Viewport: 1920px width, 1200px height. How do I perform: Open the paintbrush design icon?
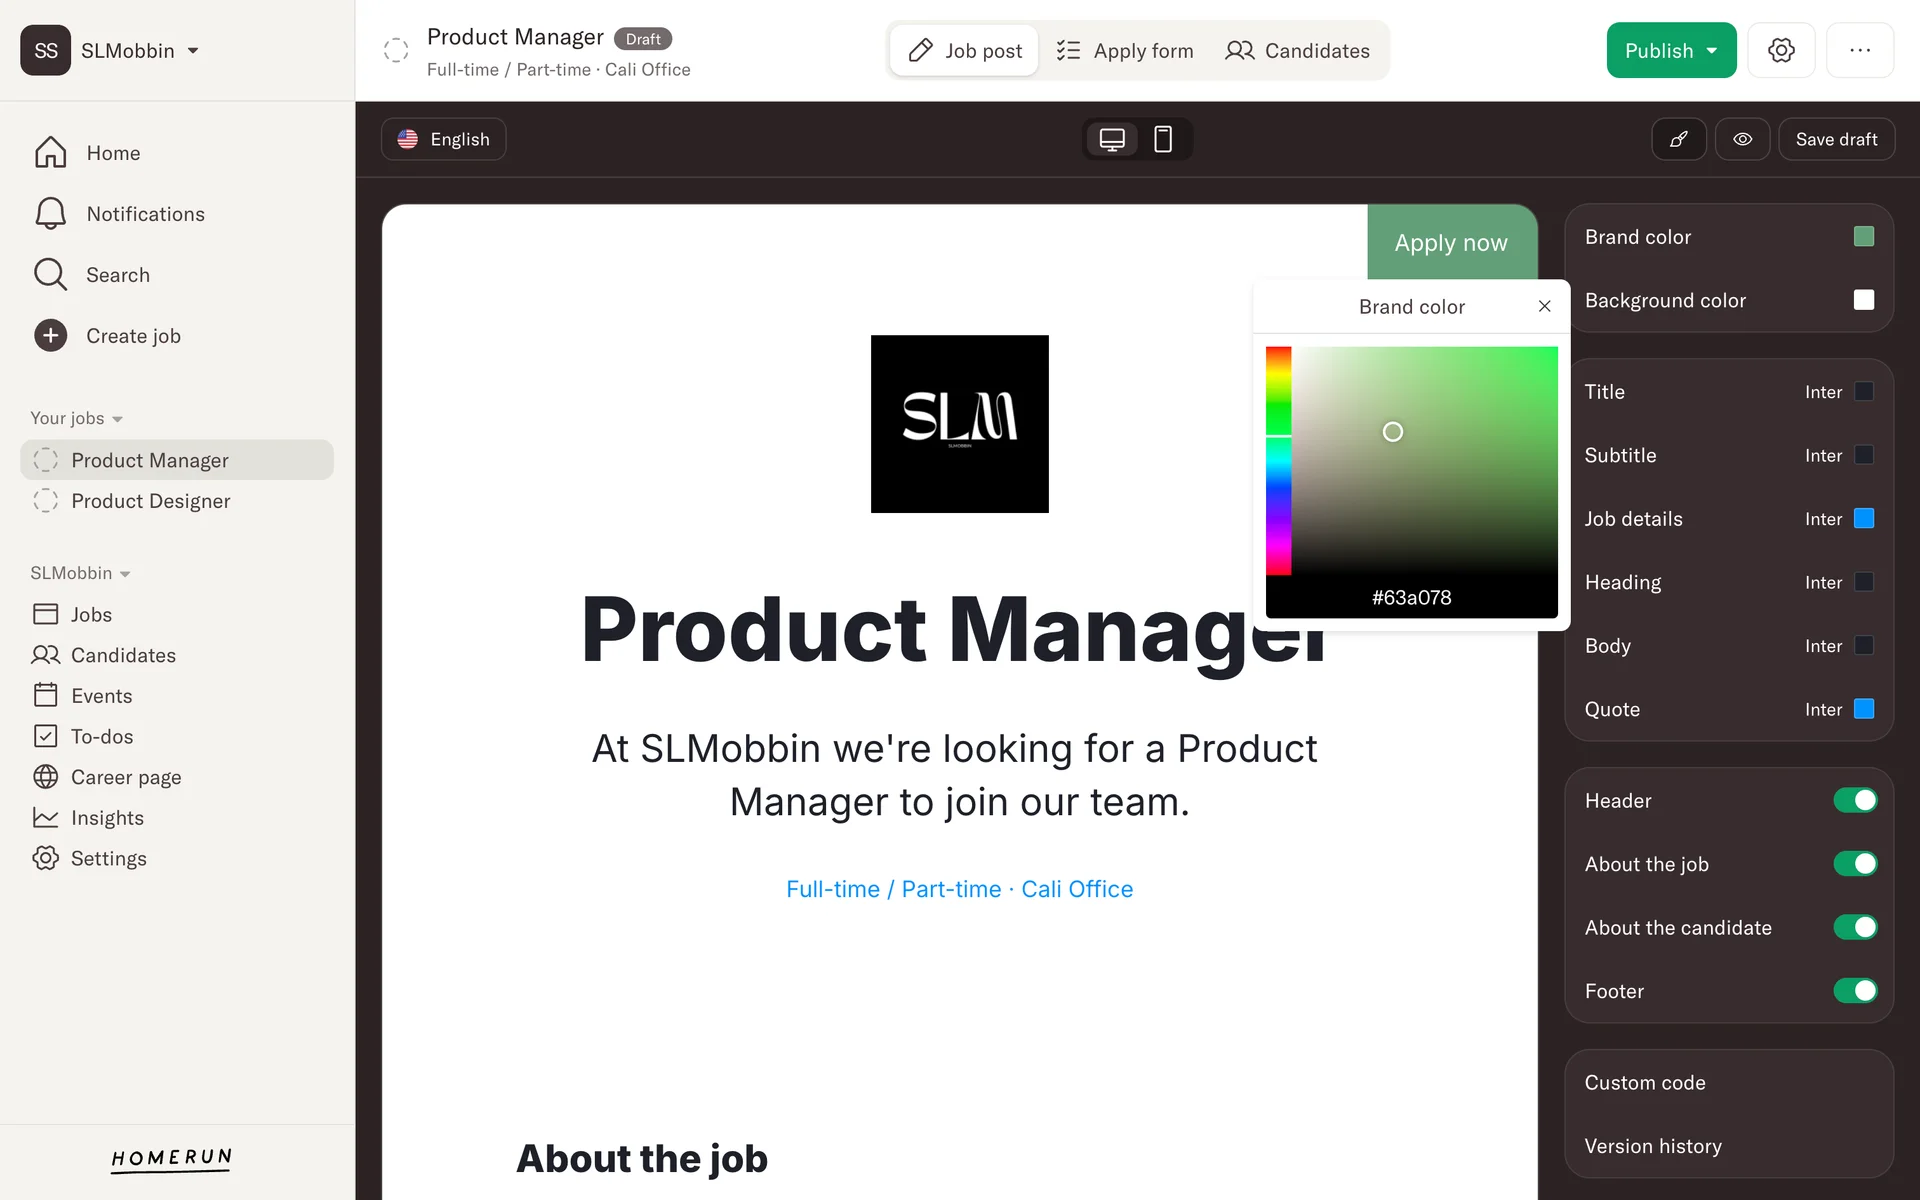pos(1679,139)
